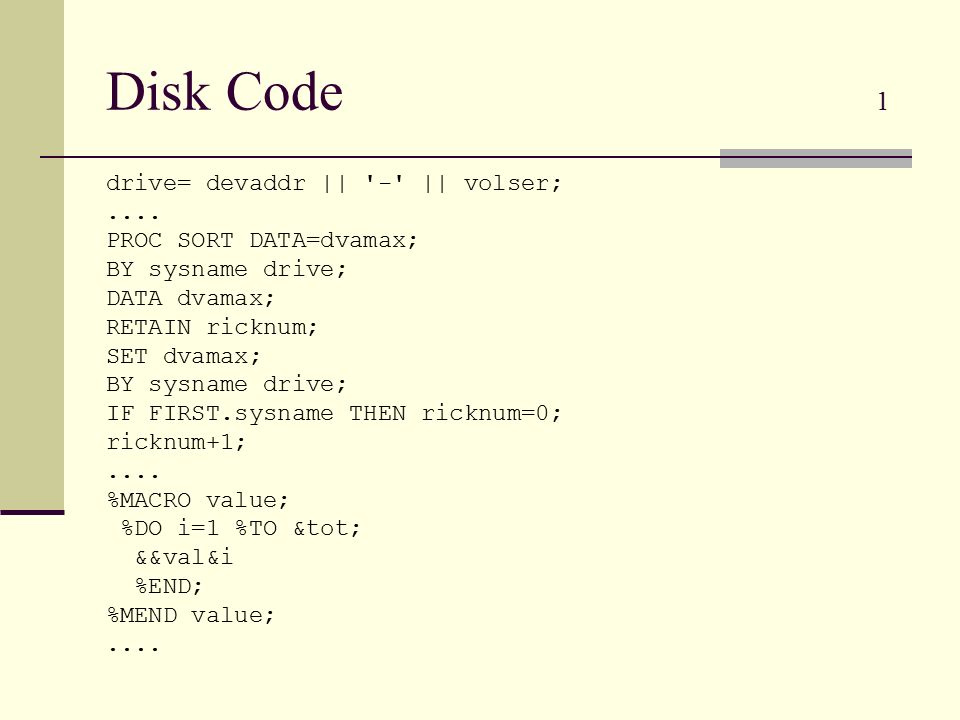The image size is (960, 720).
Task: Click the &&val&i text
Action: [184, 557]
